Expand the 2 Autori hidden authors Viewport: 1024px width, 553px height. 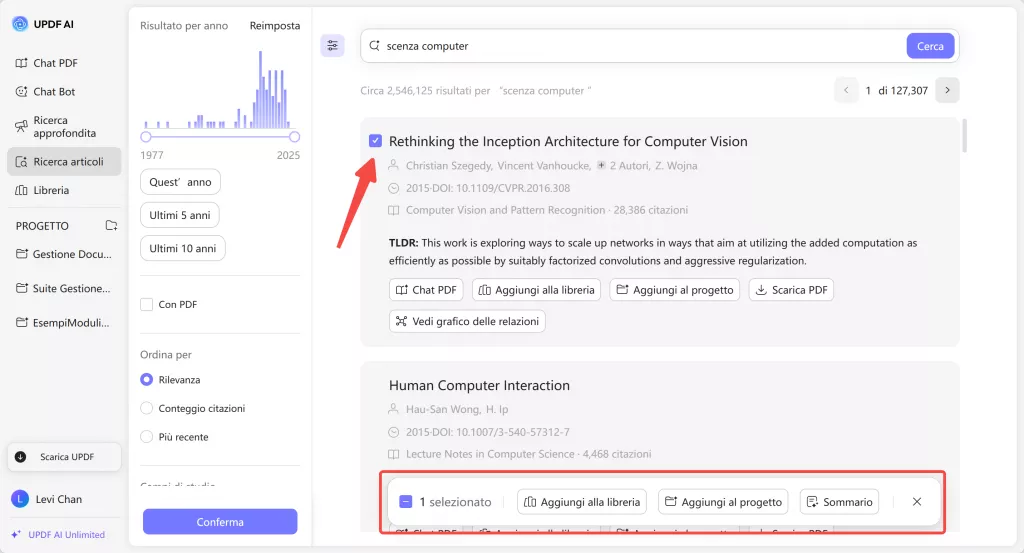coord(622,166)
